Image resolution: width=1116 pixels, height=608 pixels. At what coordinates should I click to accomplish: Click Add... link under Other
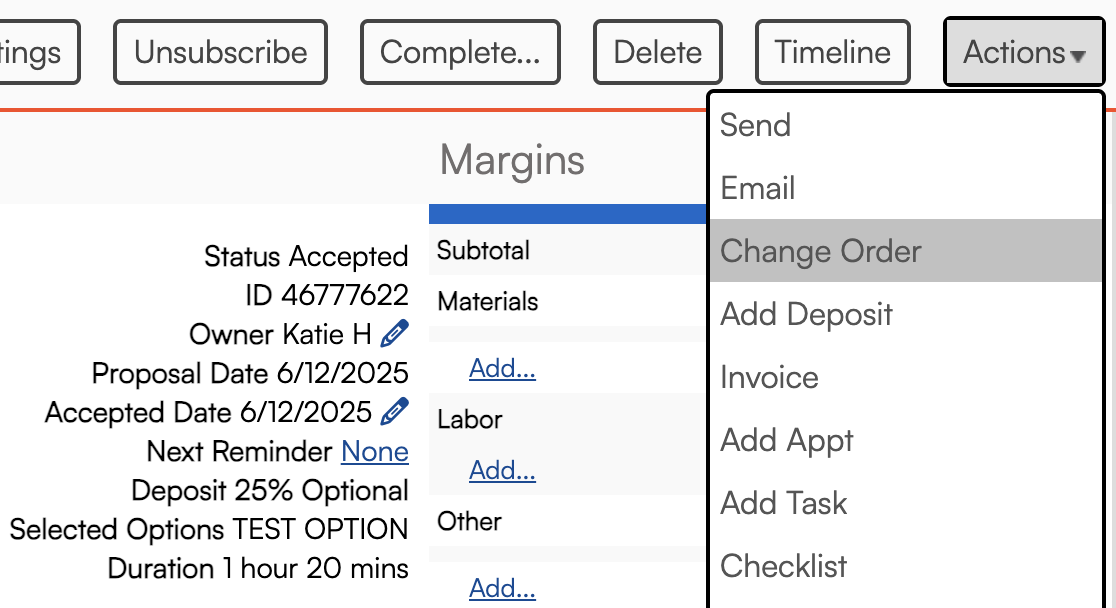(x=502, y=588)
